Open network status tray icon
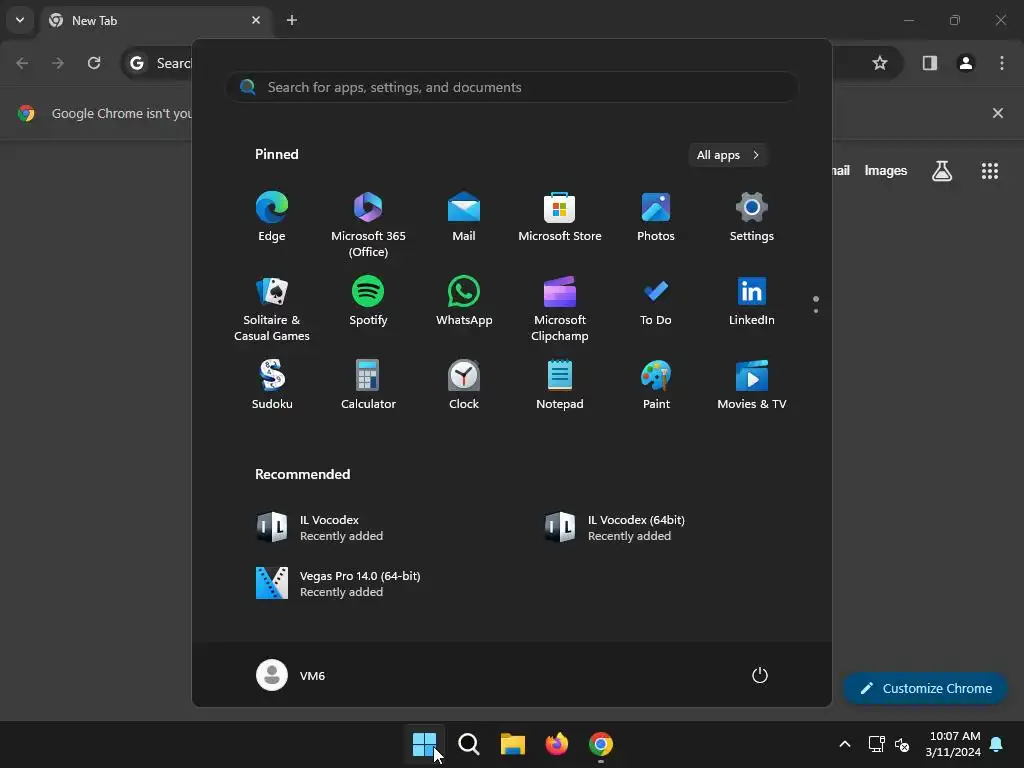 [x=876, y=744]
